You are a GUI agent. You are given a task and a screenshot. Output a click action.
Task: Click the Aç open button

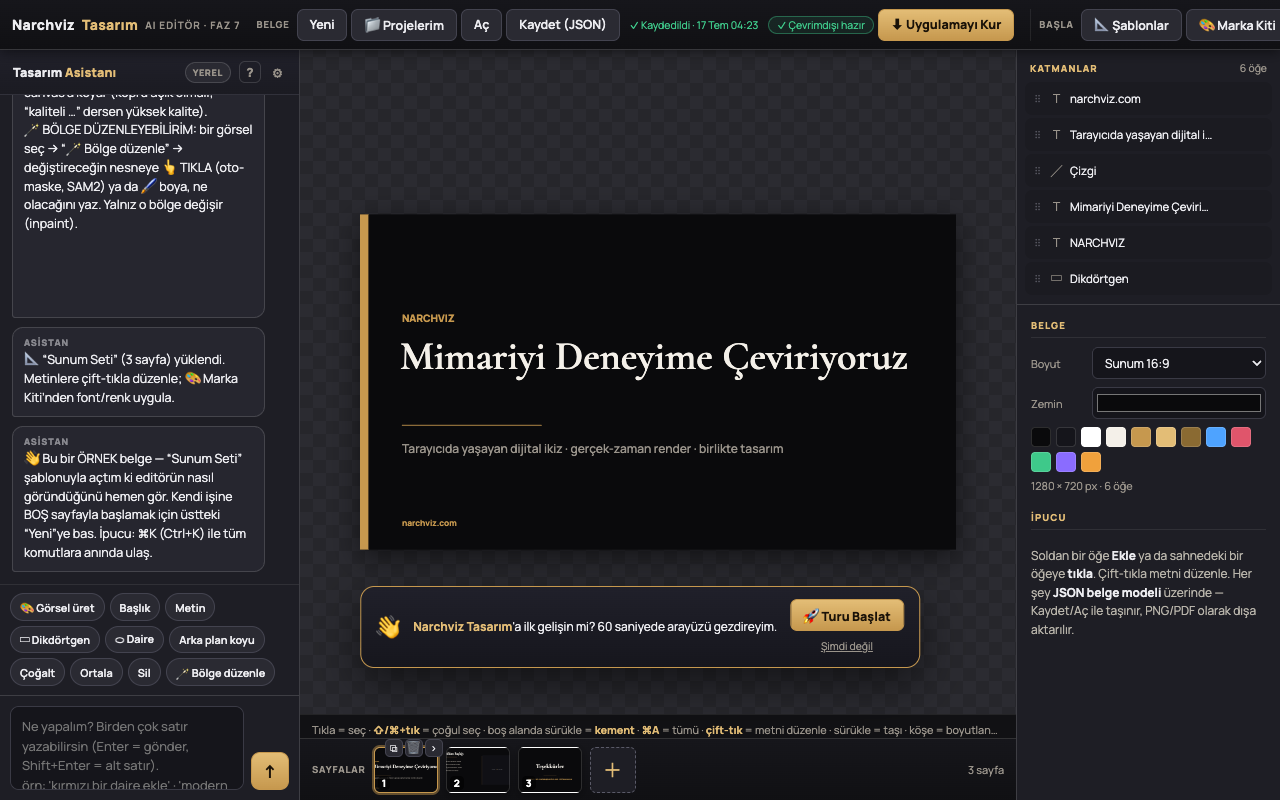point(481,25)
